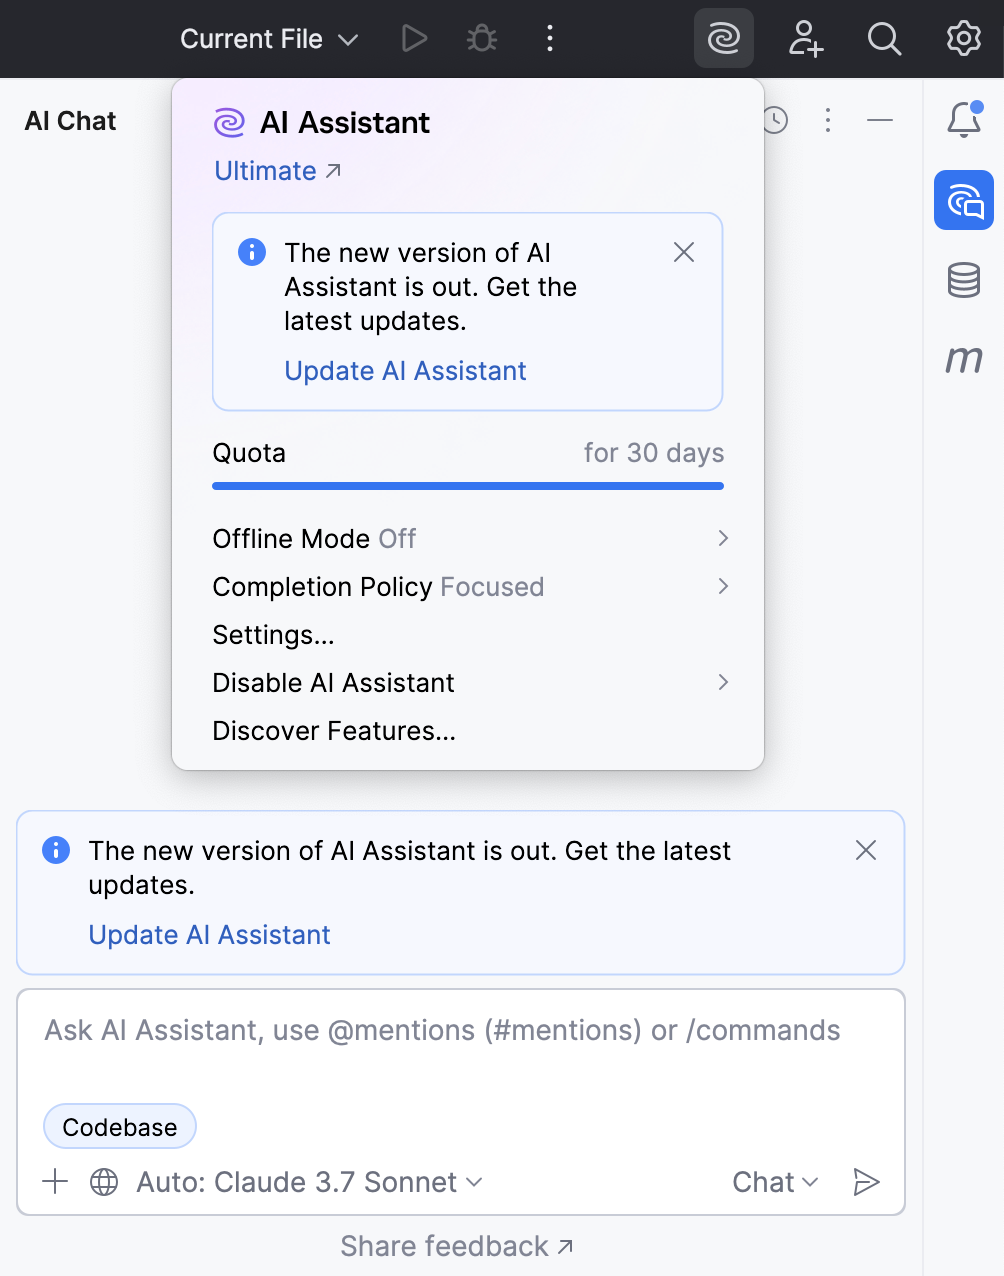The width and height of the screenshot is (1004, 1276).
Task: Expand the Offline Mode submenu
Action: tap(470, 539)
